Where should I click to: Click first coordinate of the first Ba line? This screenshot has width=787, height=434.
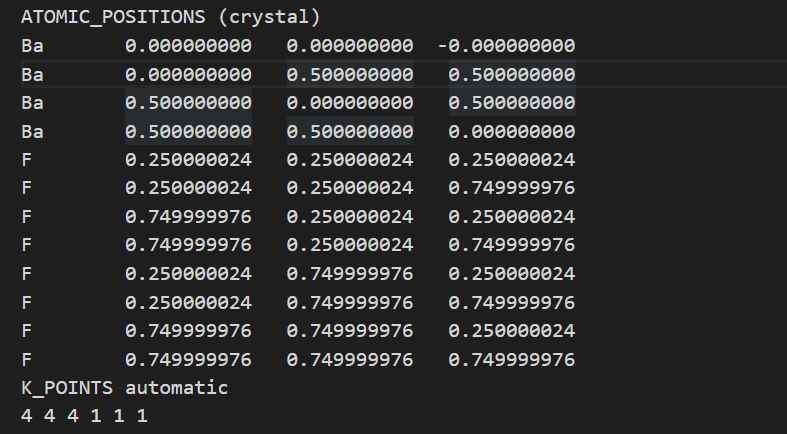tap(188, 46)
